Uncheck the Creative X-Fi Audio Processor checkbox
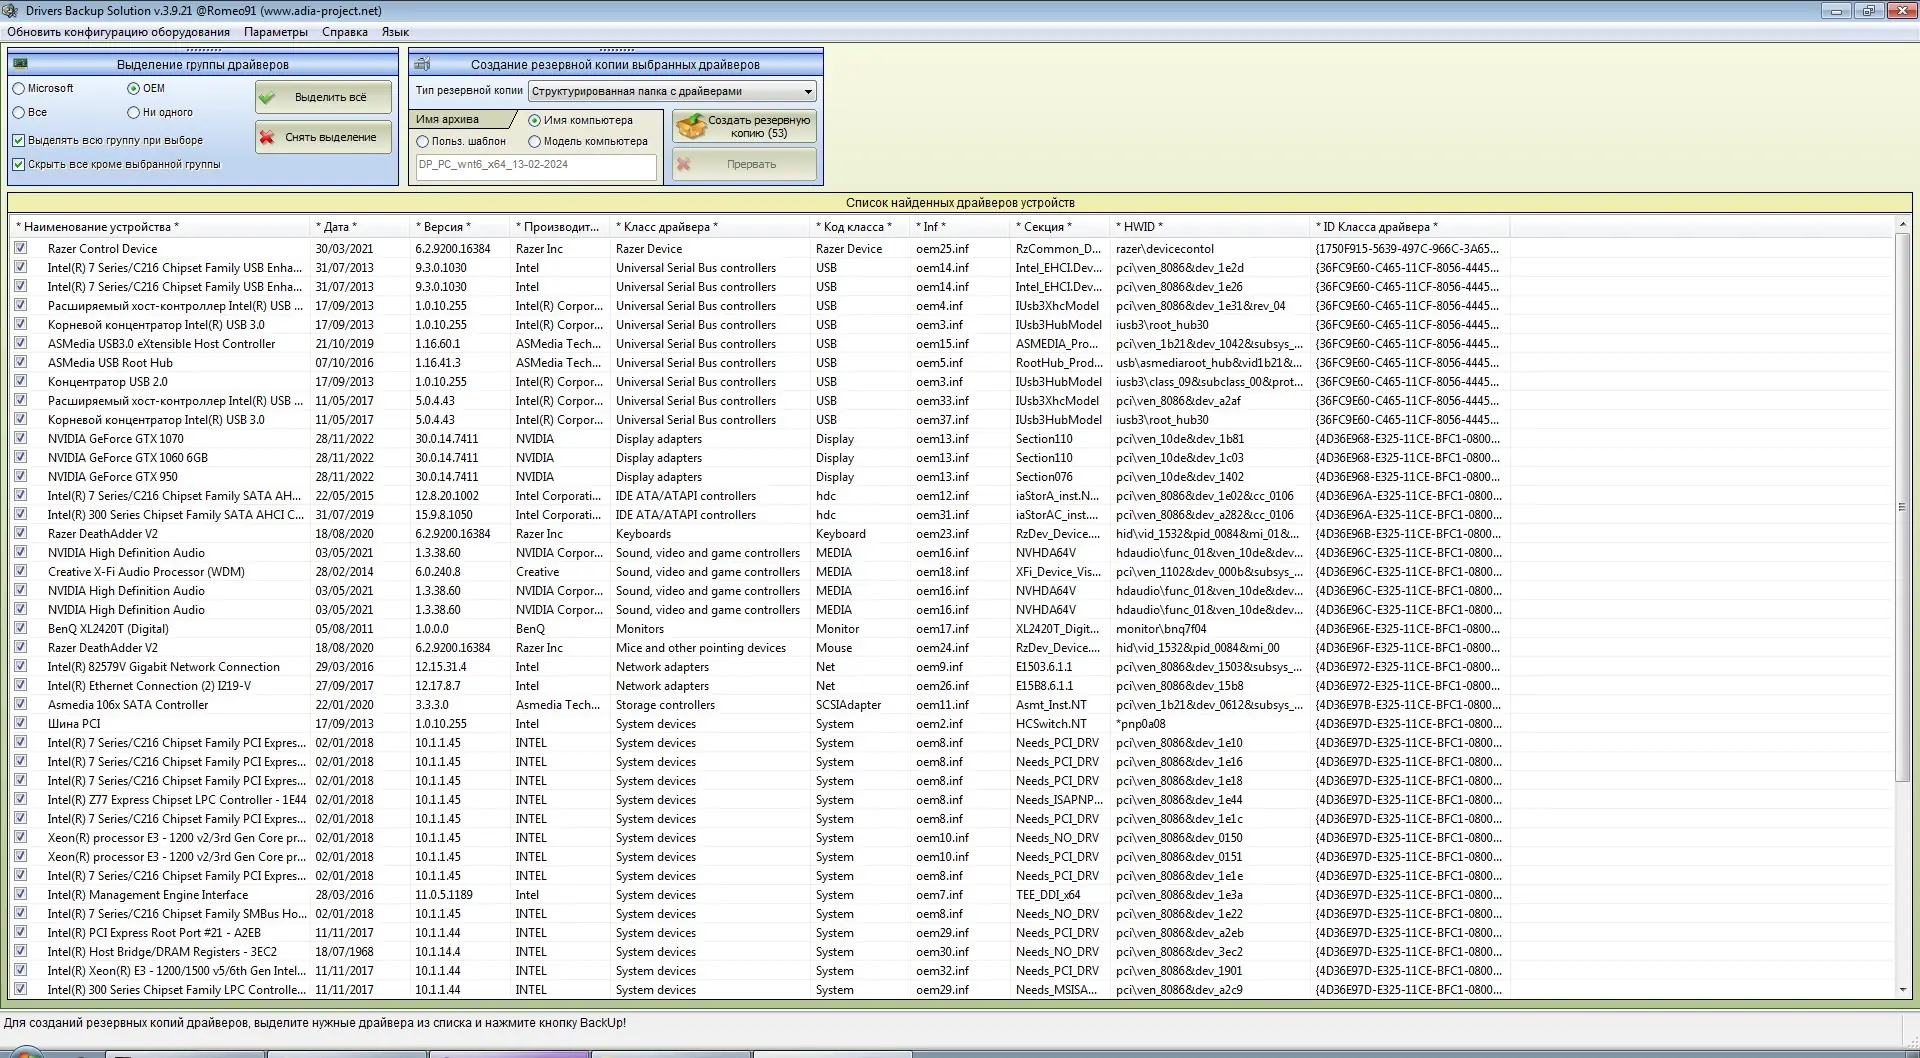The image size is (1920, 1058). pyautogui.click(x=20, y=572)
